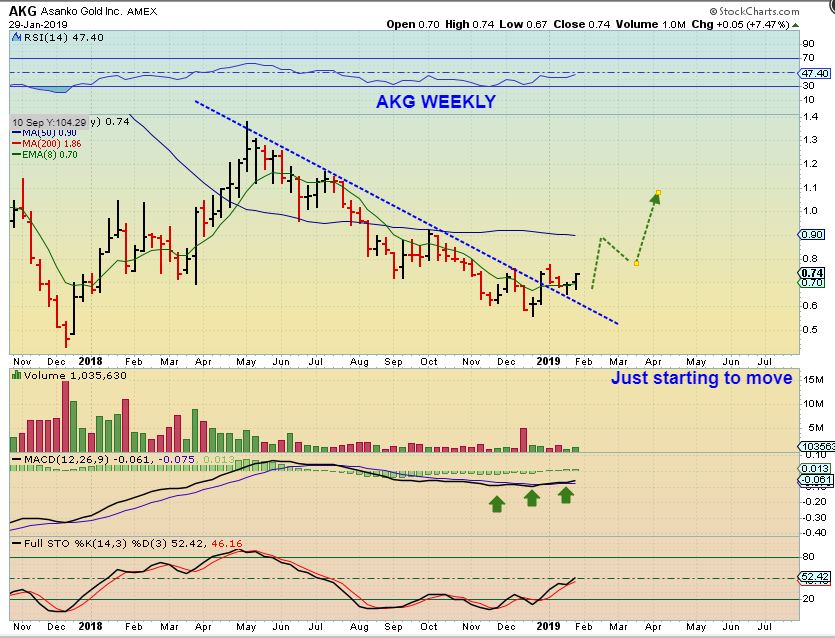This screenshot has height=638, width=835.
Task: Click the 0.90 moving average axis tag
Action: point(812,234)
